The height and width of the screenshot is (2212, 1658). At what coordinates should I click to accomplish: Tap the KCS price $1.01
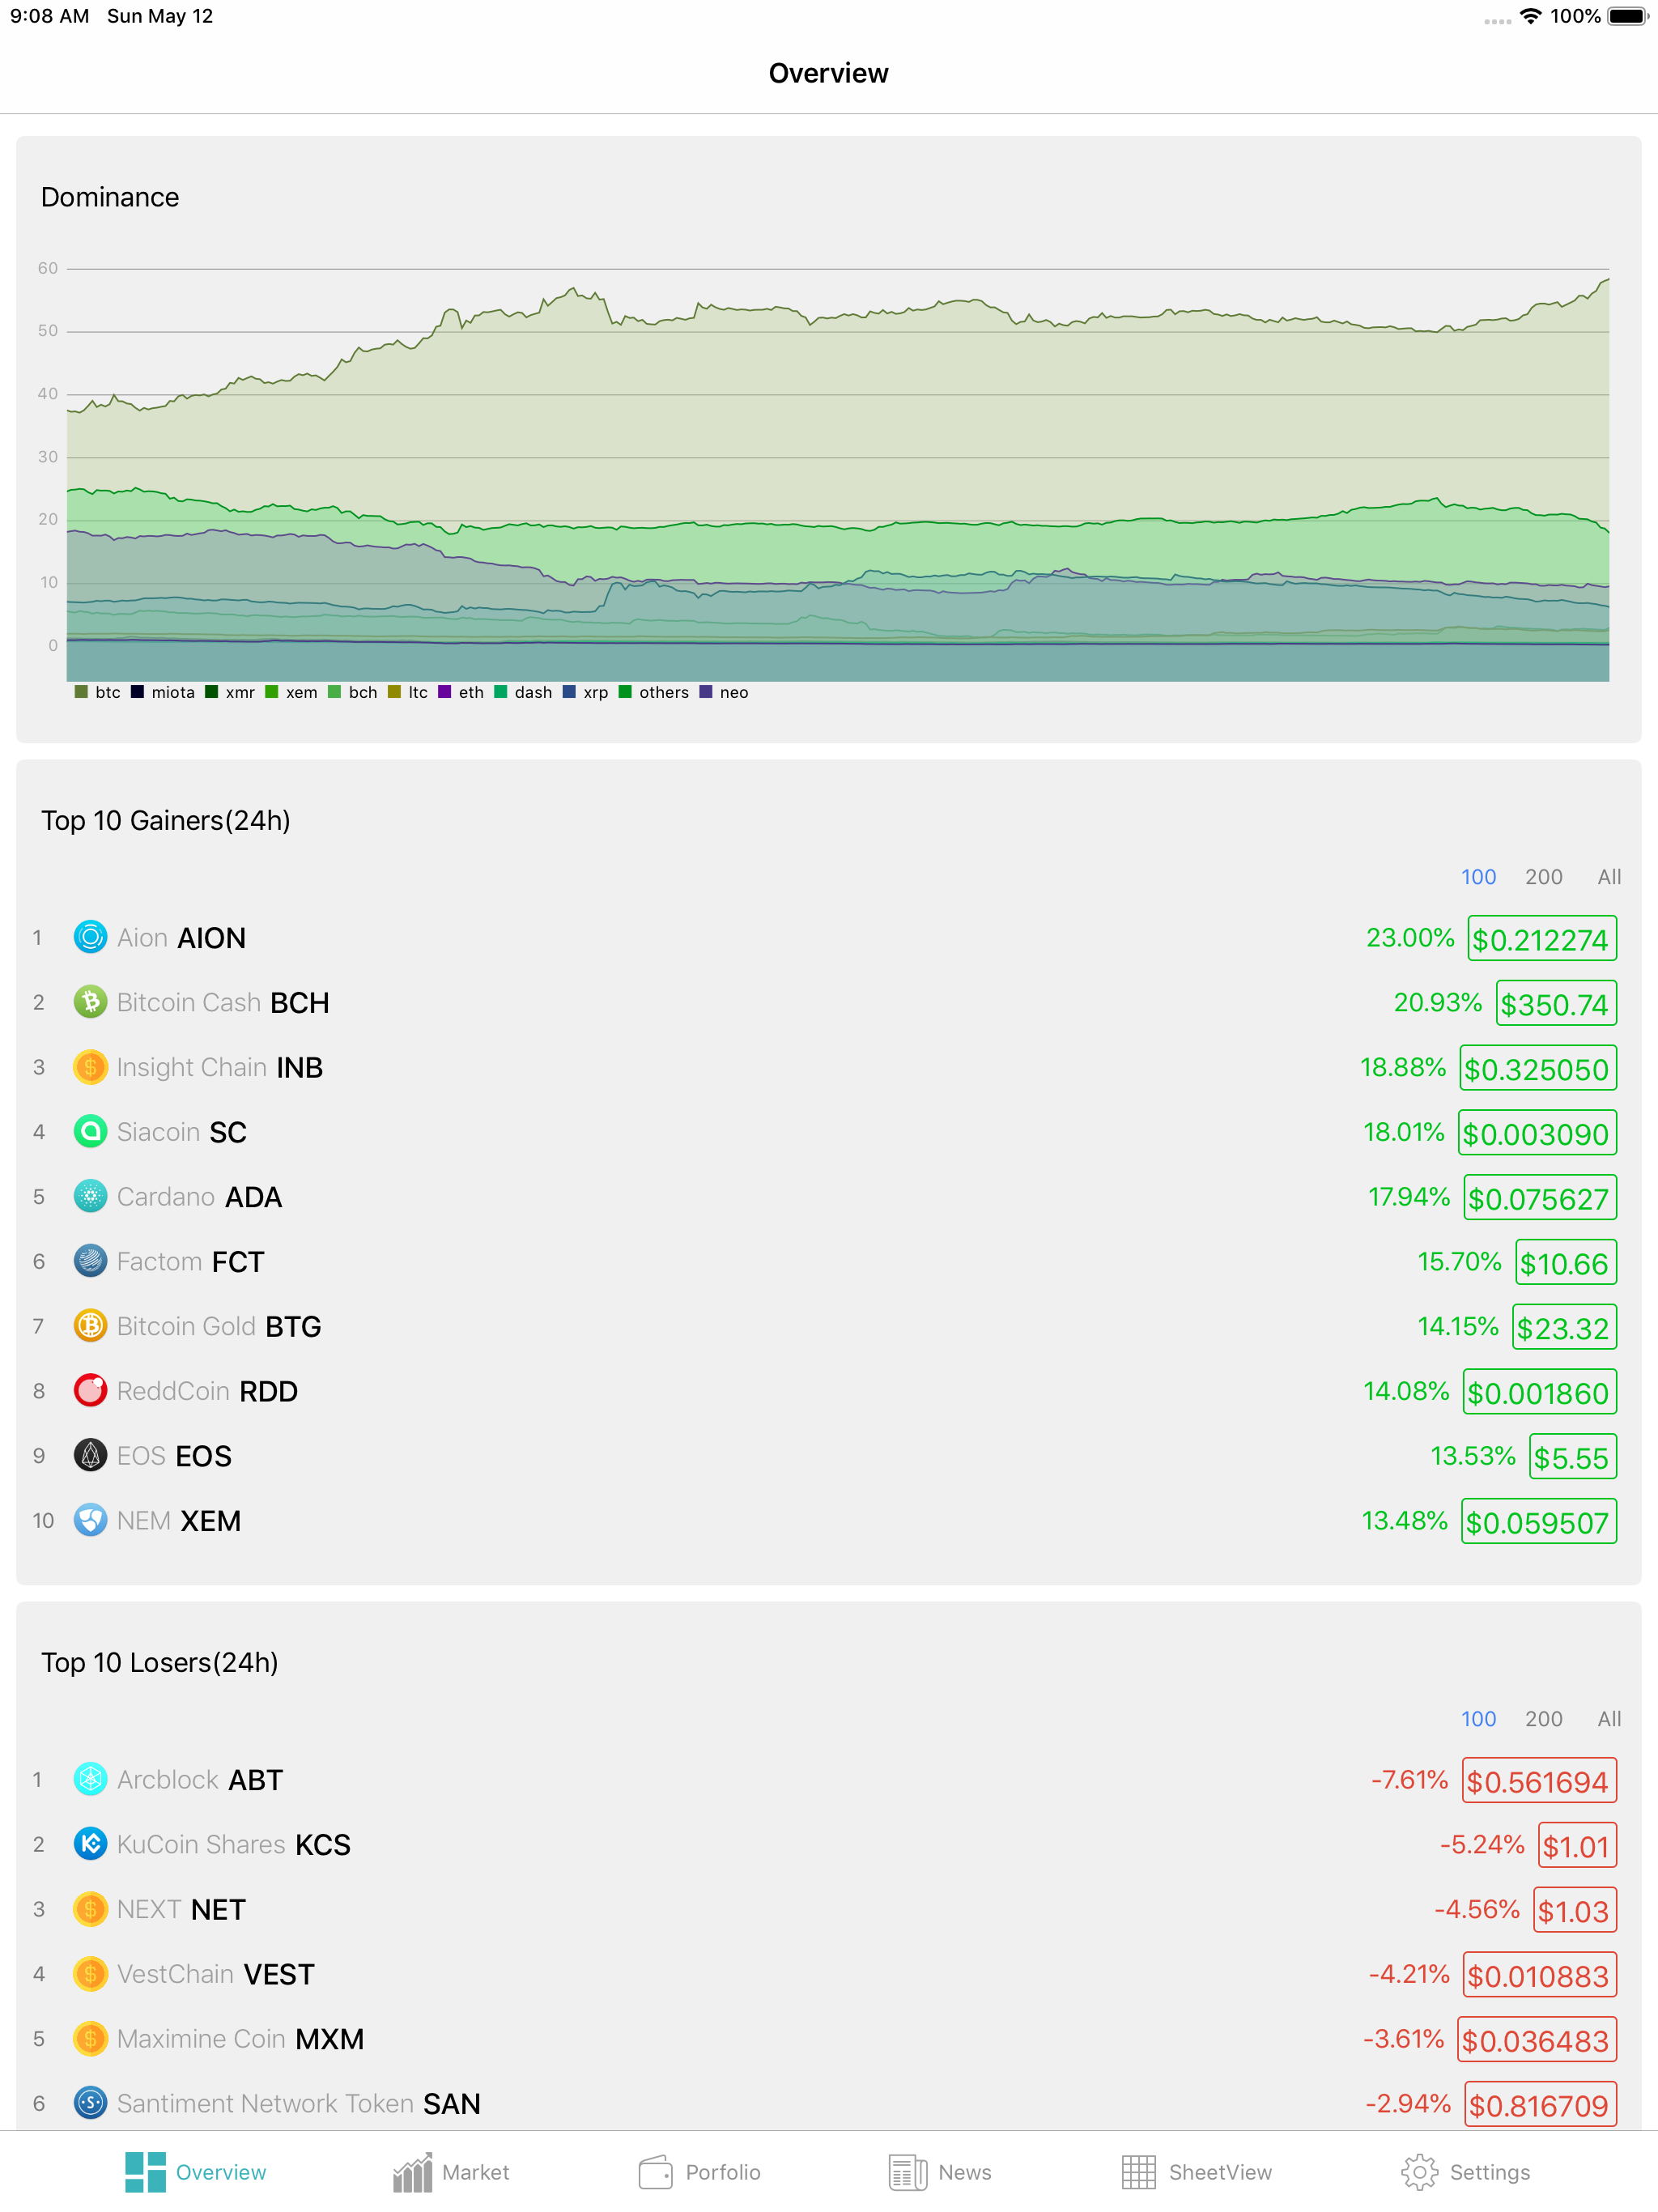[x=1576, y=1846]
